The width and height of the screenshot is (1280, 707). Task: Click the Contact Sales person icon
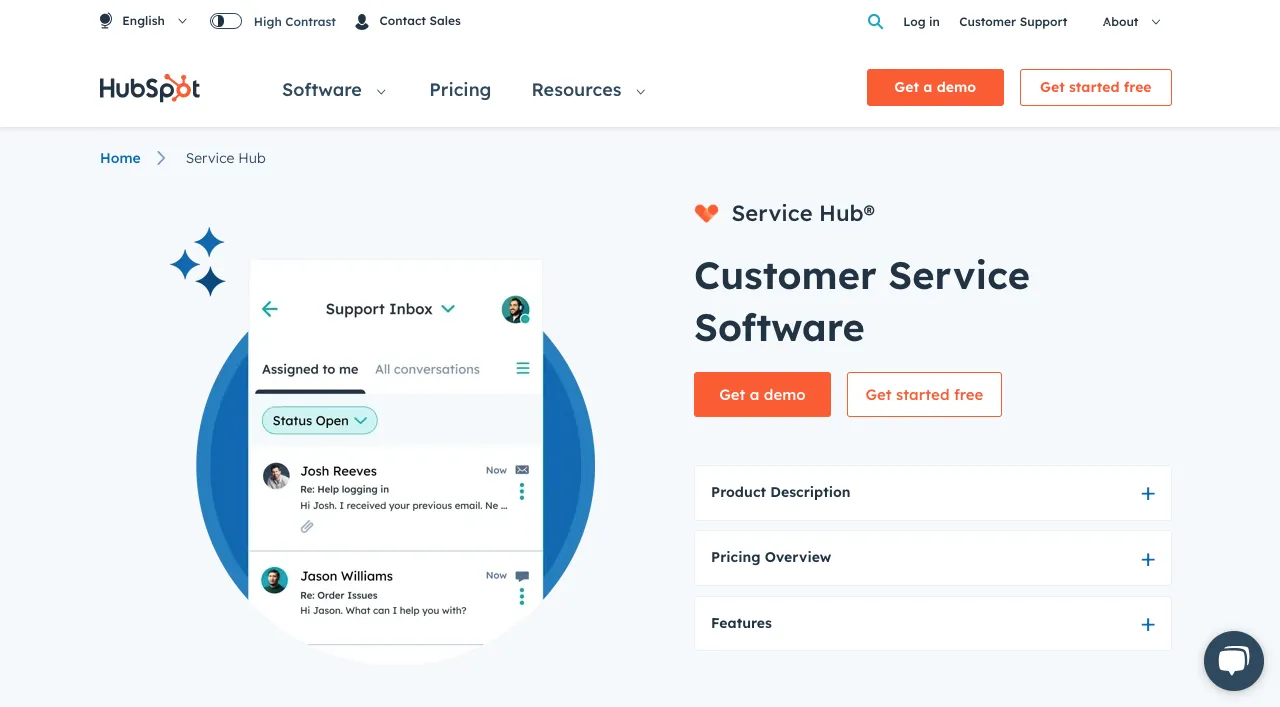(x=362, y=21)
